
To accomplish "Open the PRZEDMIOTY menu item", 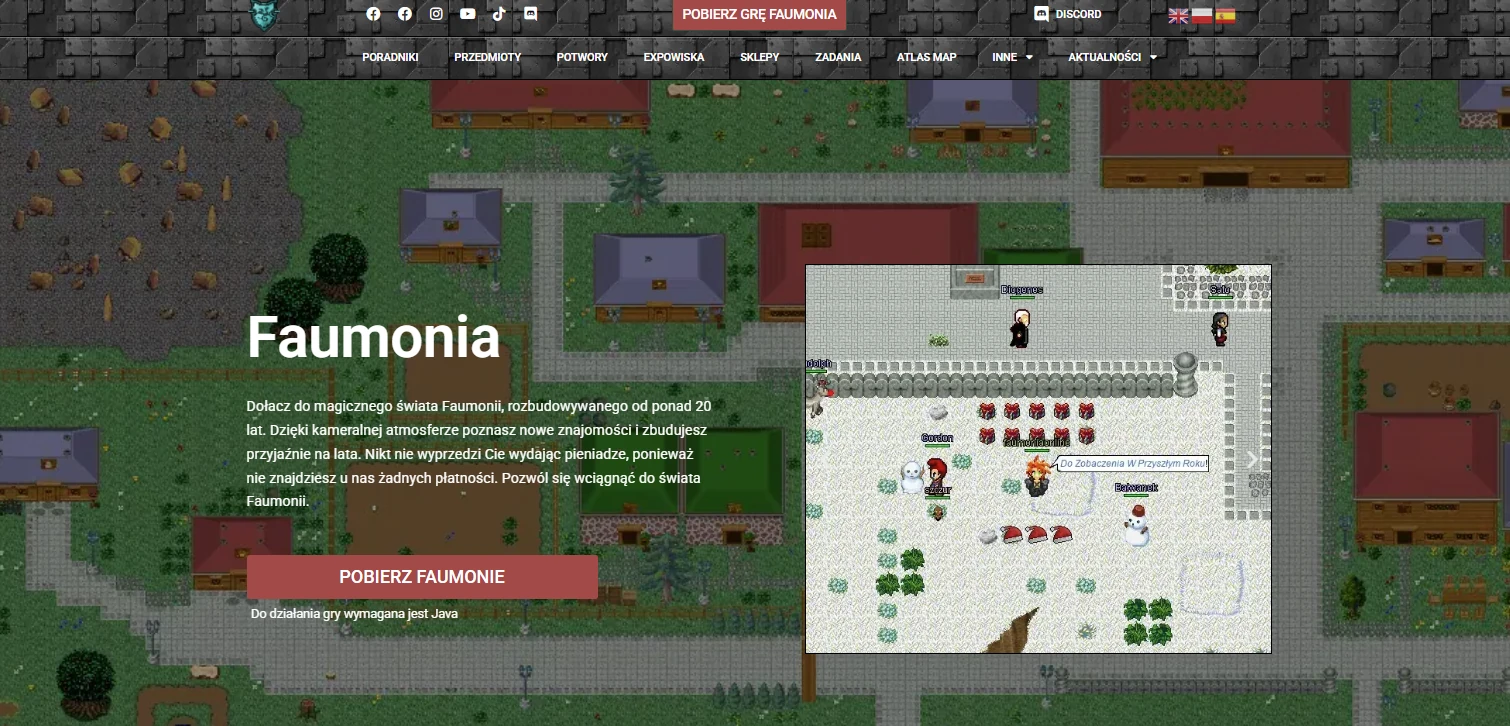I will pyautogui.click(x=487, y=57).
